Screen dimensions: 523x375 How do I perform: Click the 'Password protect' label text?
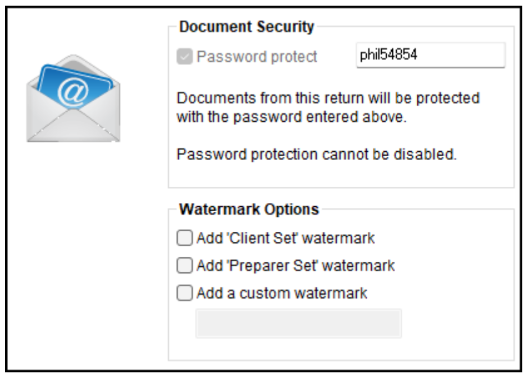click(256, 56)
